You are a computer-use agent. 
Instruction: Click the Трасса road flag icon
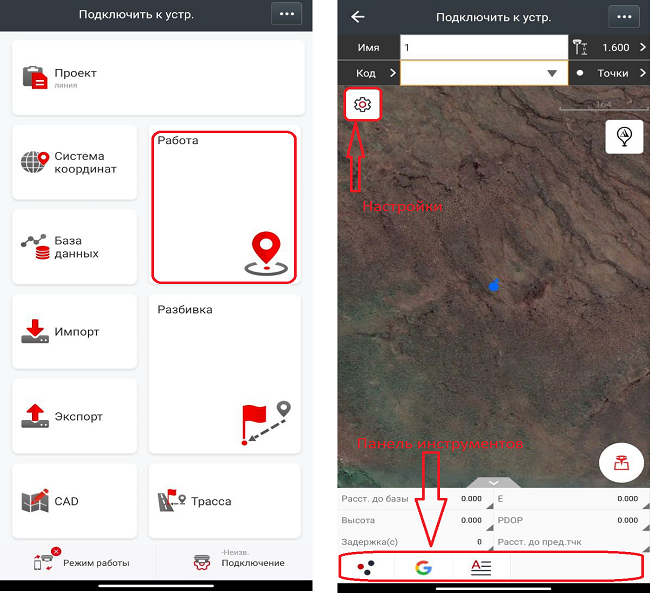171,500
